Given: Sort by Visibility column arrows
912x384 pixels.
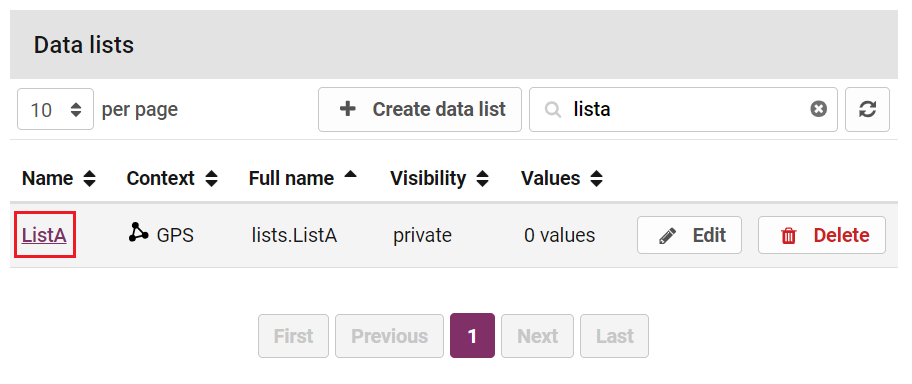Looking at the screenshot, I should click(x=482, y=178).
